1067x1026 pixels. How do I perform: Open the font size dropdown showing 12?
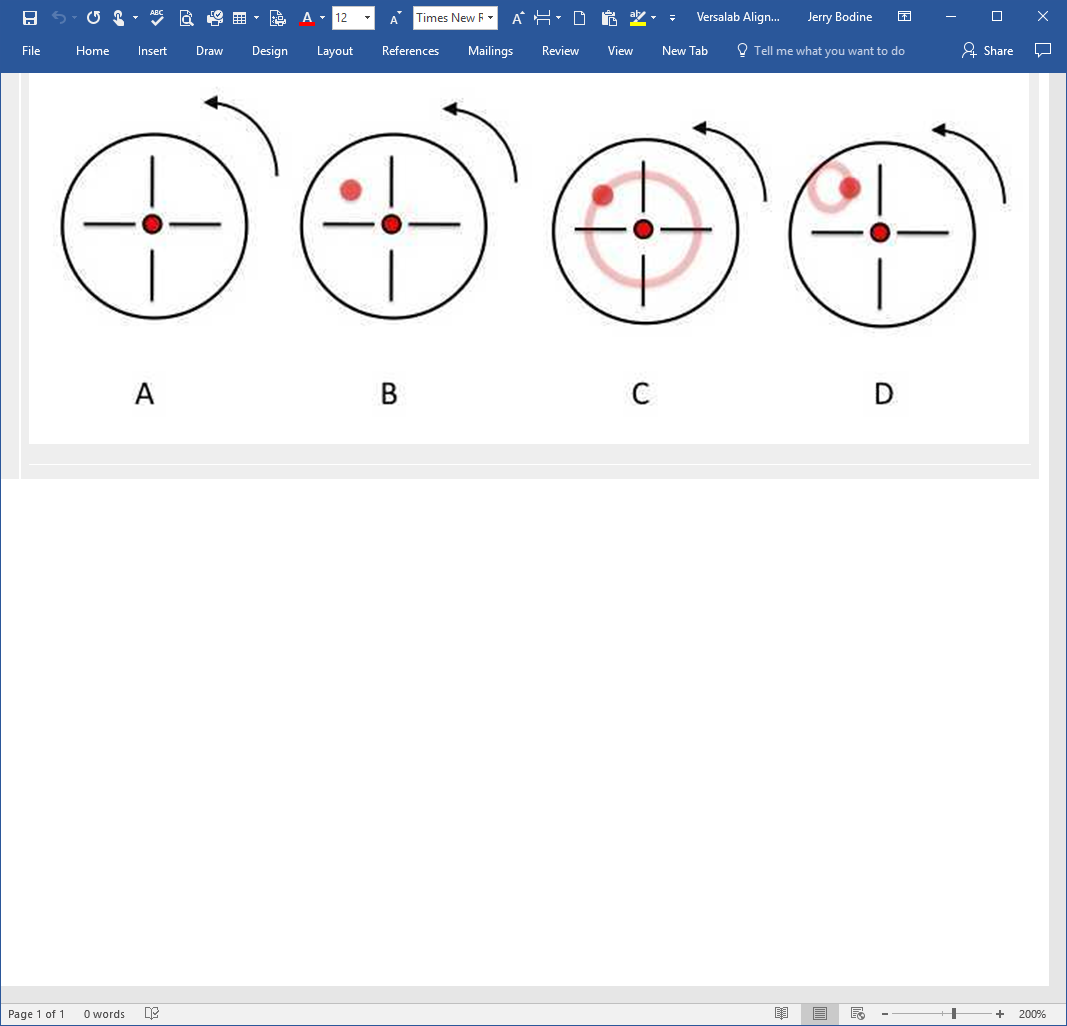coord(368,18)
